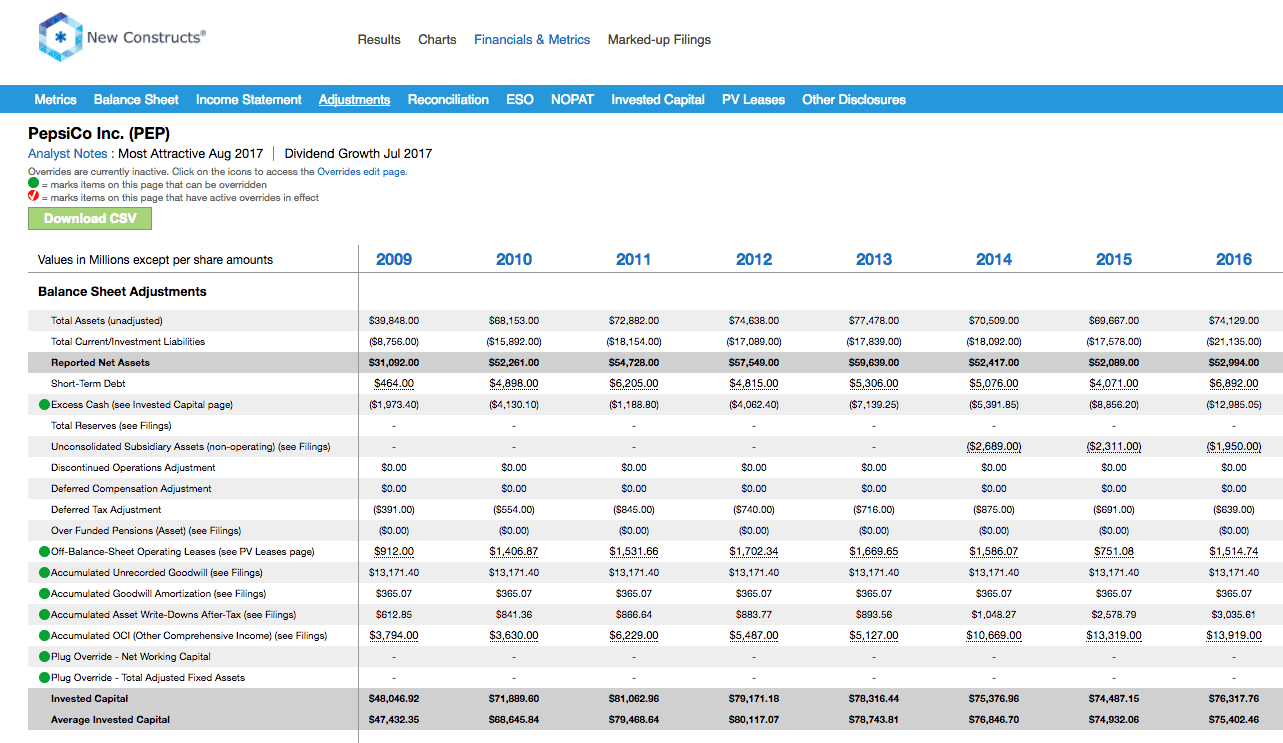
Task: Click green override icon for Plug Override Net Working Capital
Action: [x=44, y=657]
